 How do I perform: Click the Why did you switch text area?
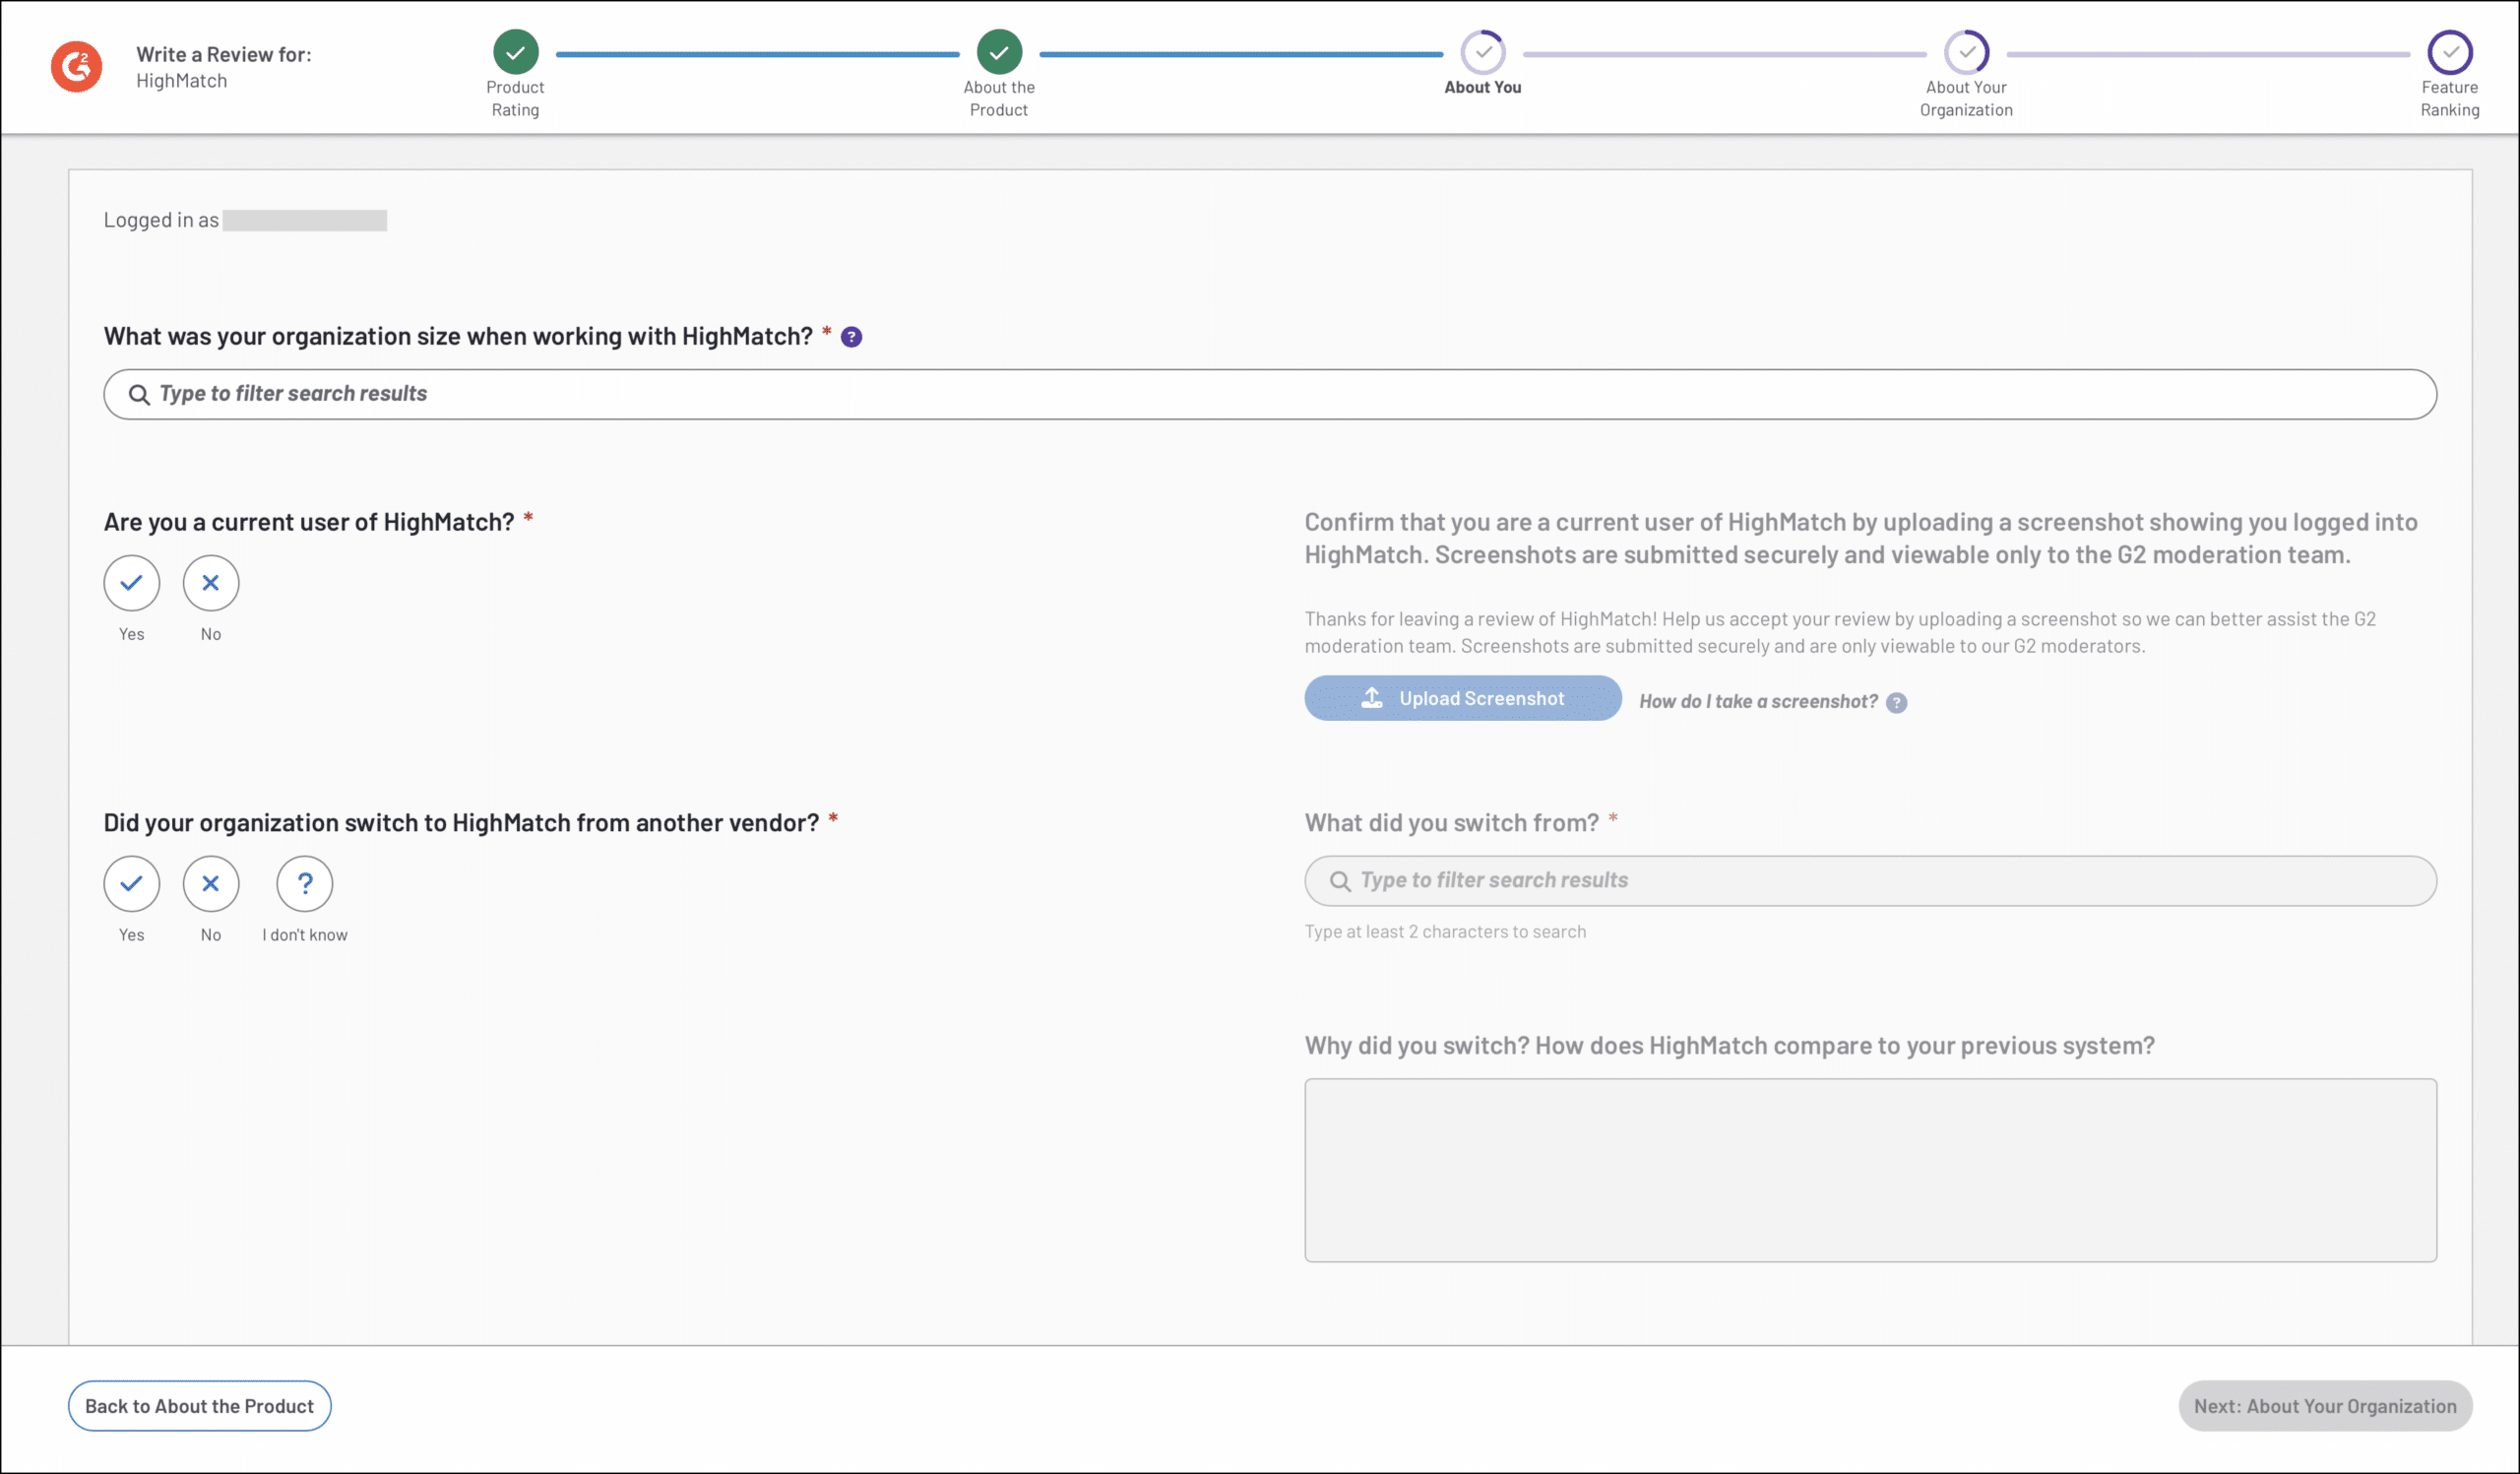[1869, 1170]
